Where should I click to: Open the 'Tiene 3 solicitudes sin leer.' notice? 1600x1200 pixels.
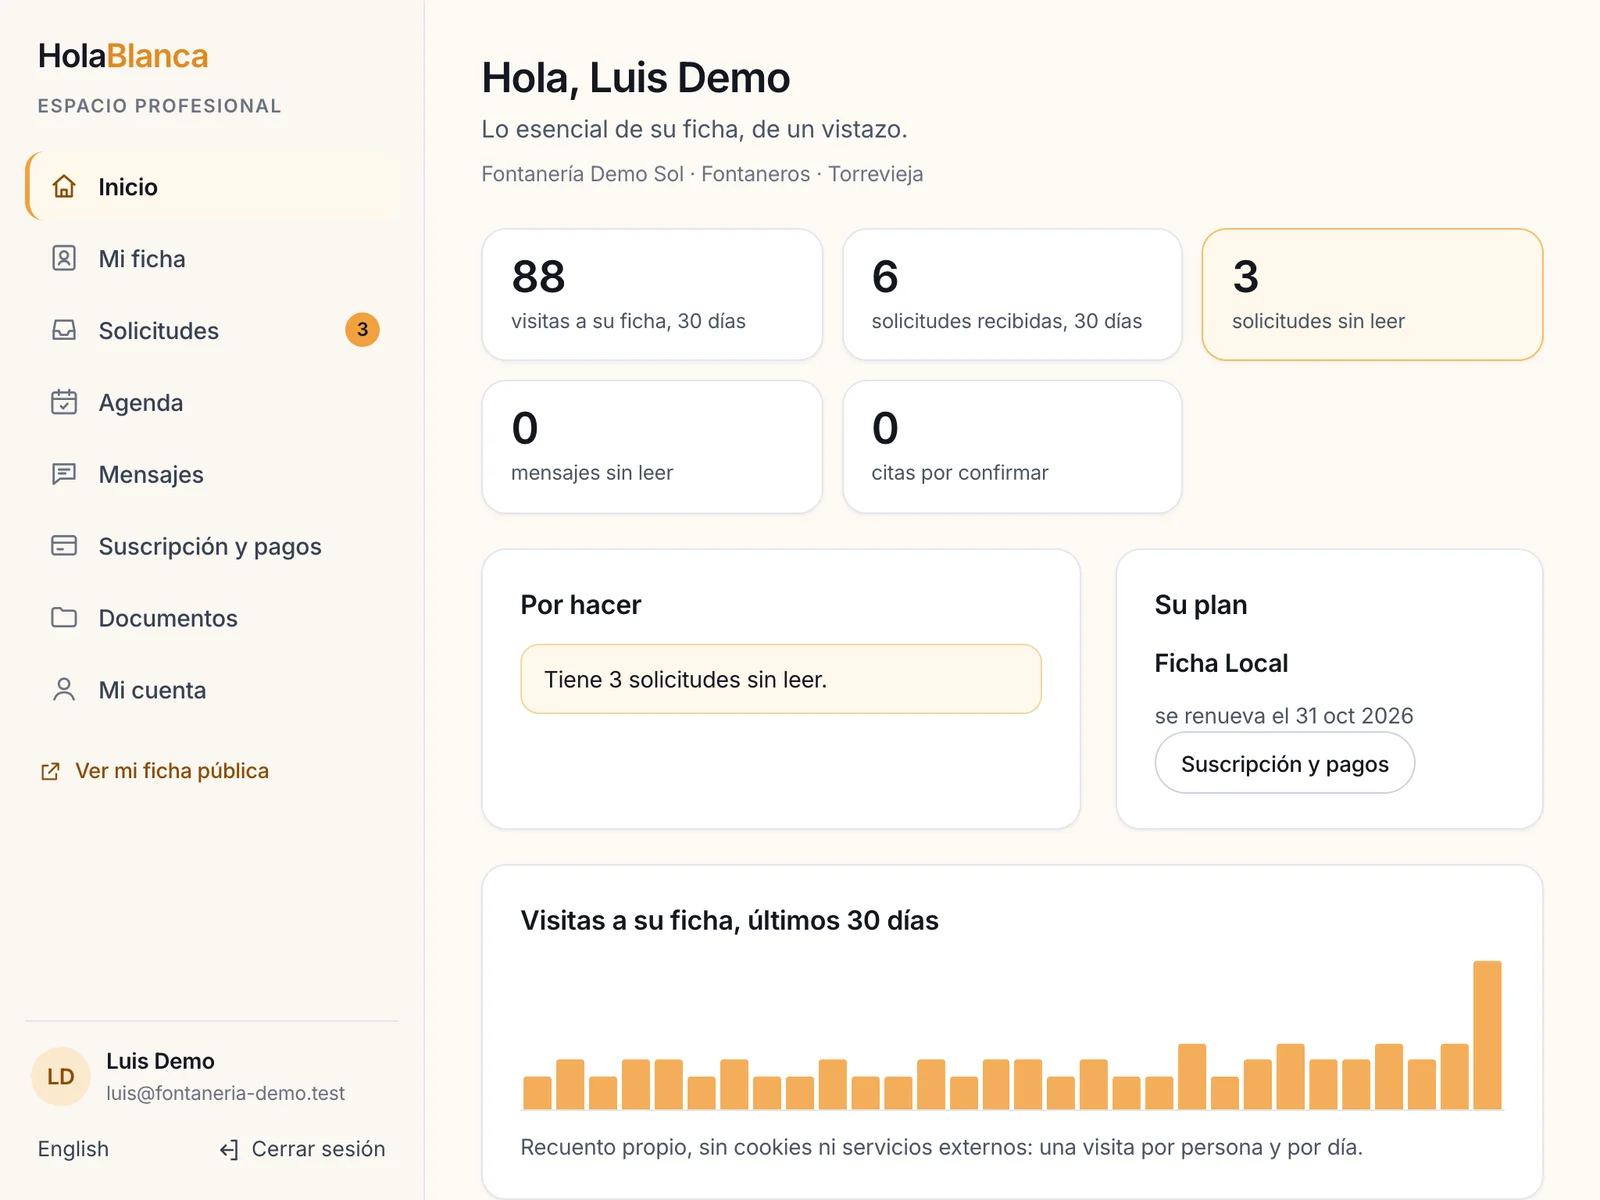point(781,679)
